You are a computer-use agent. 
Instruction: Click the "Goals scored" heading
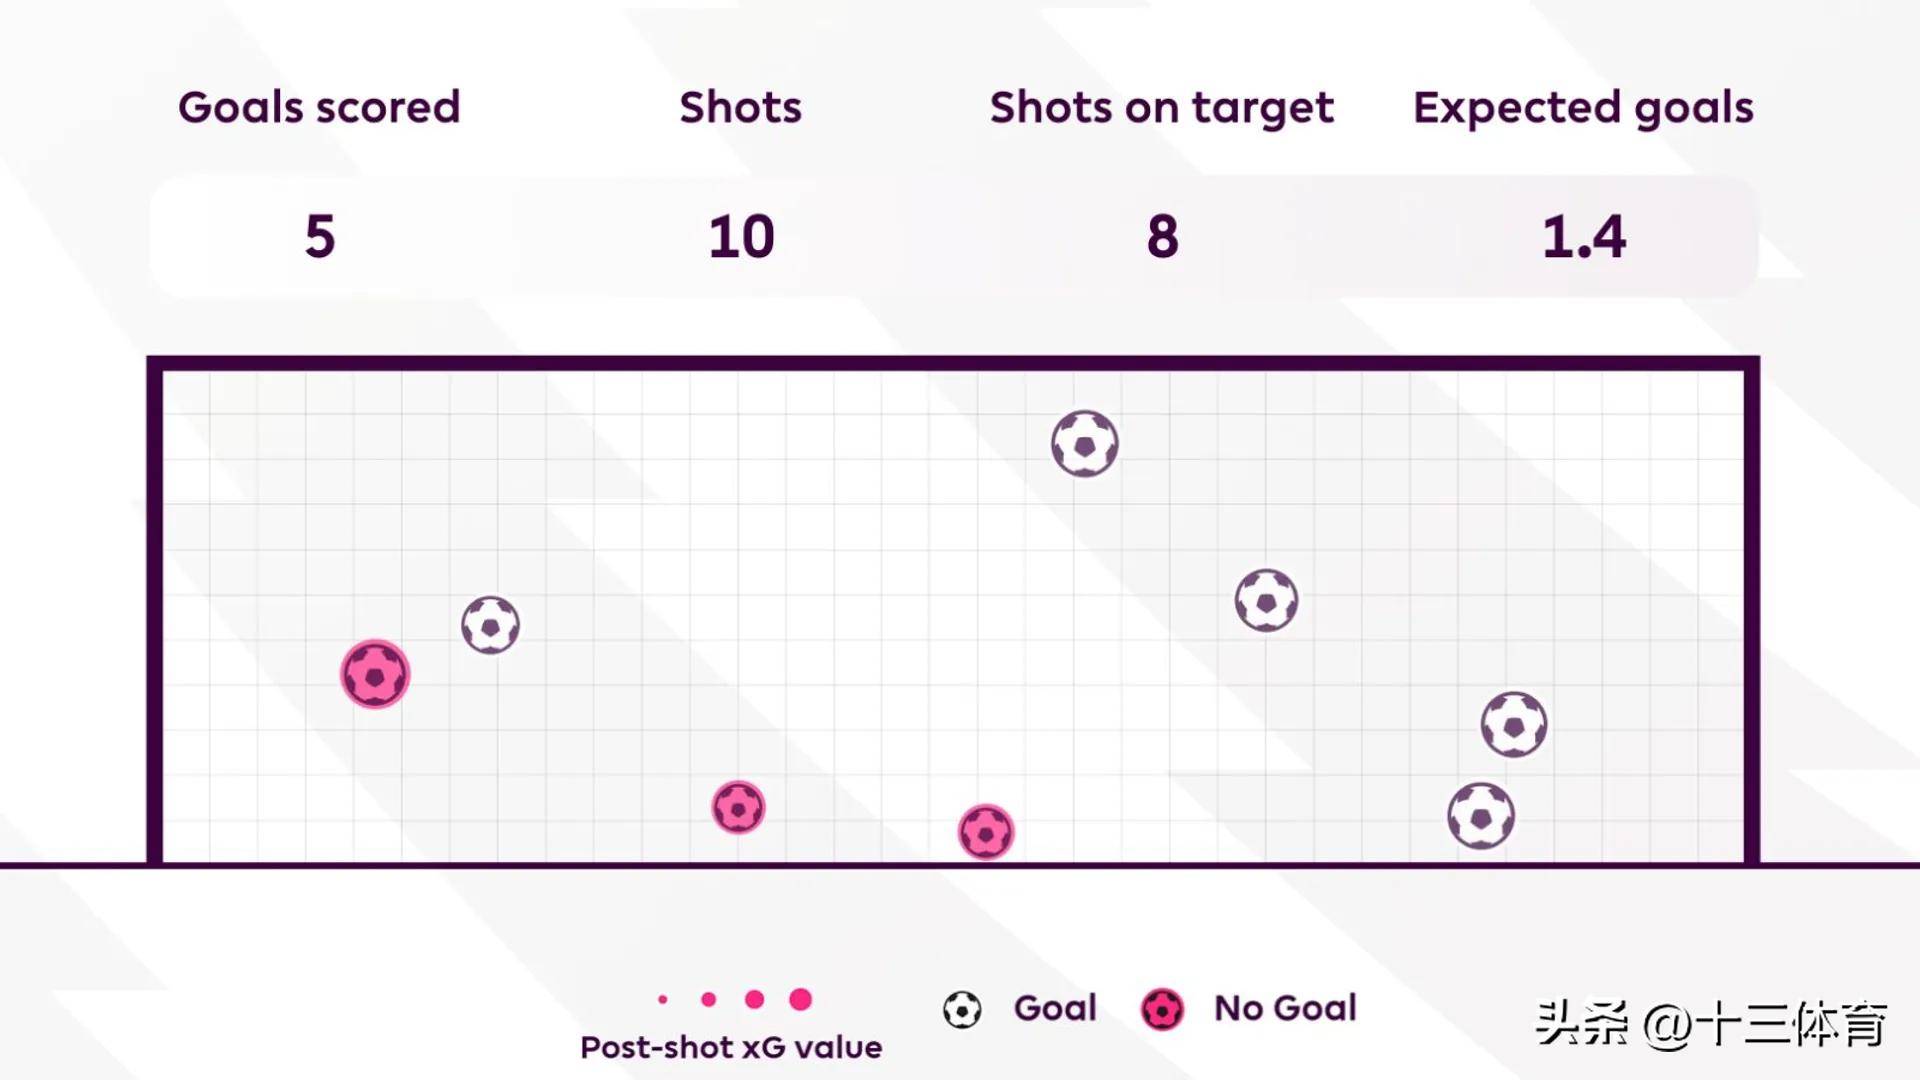tap(319, 107)
